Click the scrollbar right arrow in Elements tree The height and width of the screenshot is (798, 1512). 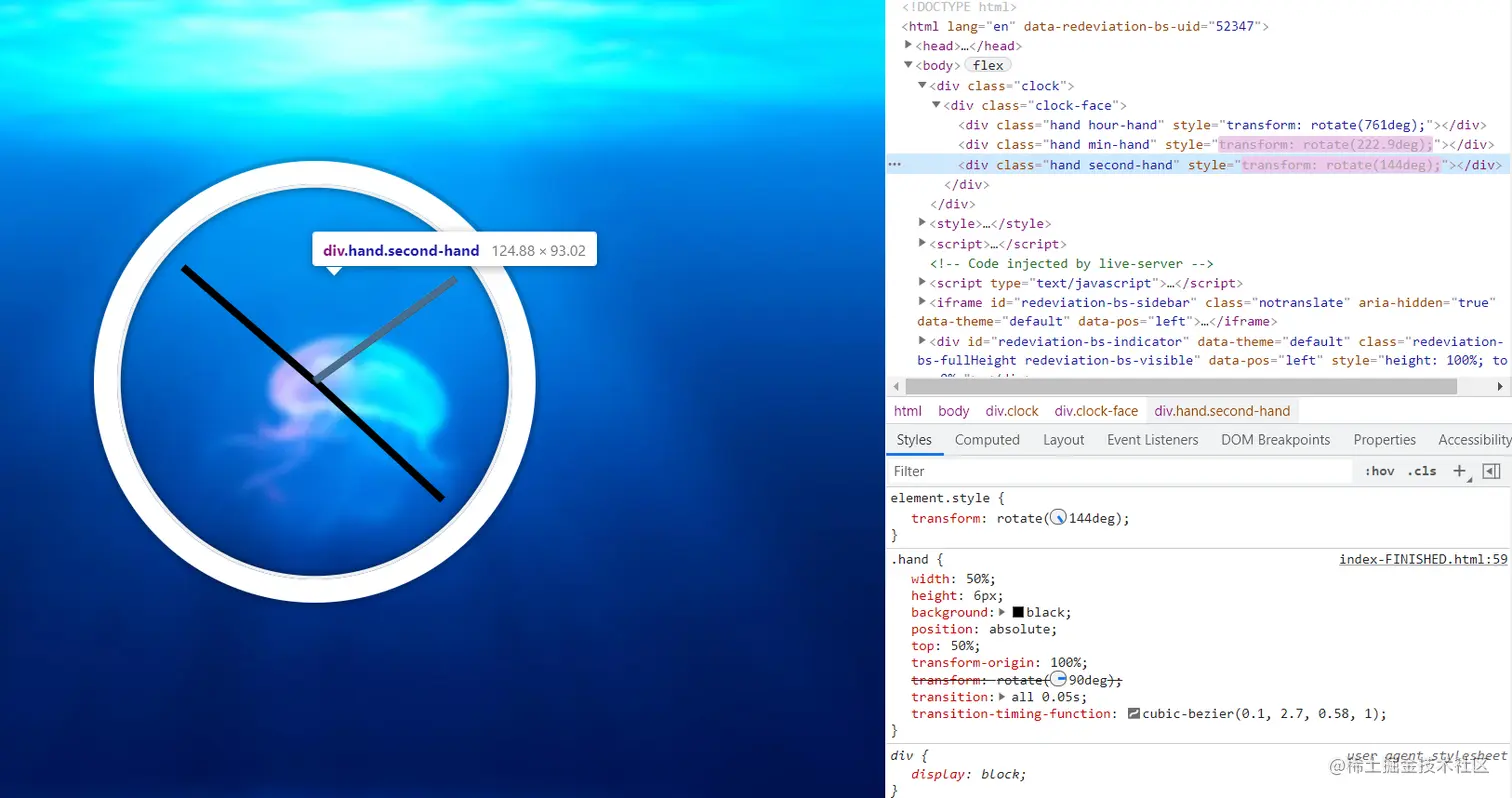point(1500,386)
